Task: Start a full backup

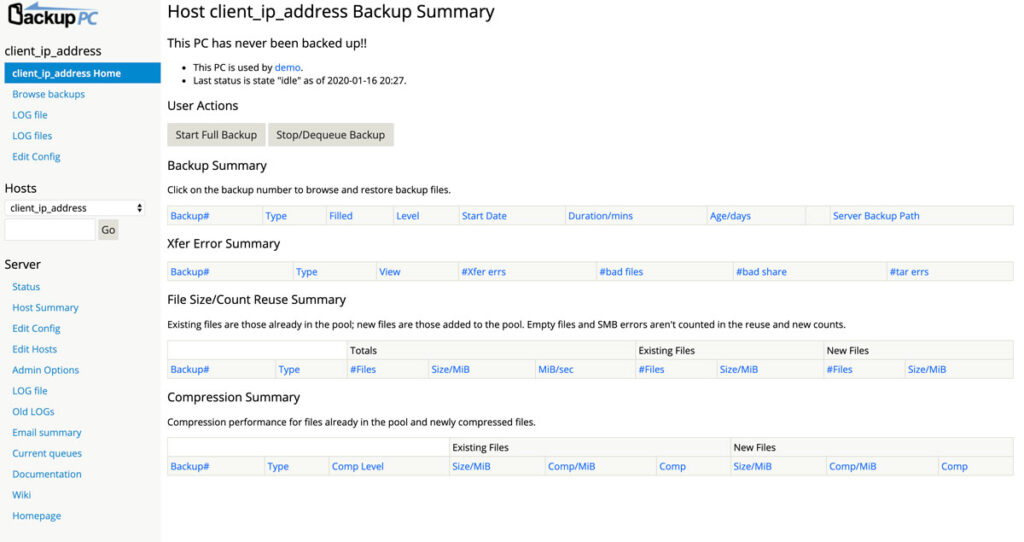Action: tap(216, 135)
